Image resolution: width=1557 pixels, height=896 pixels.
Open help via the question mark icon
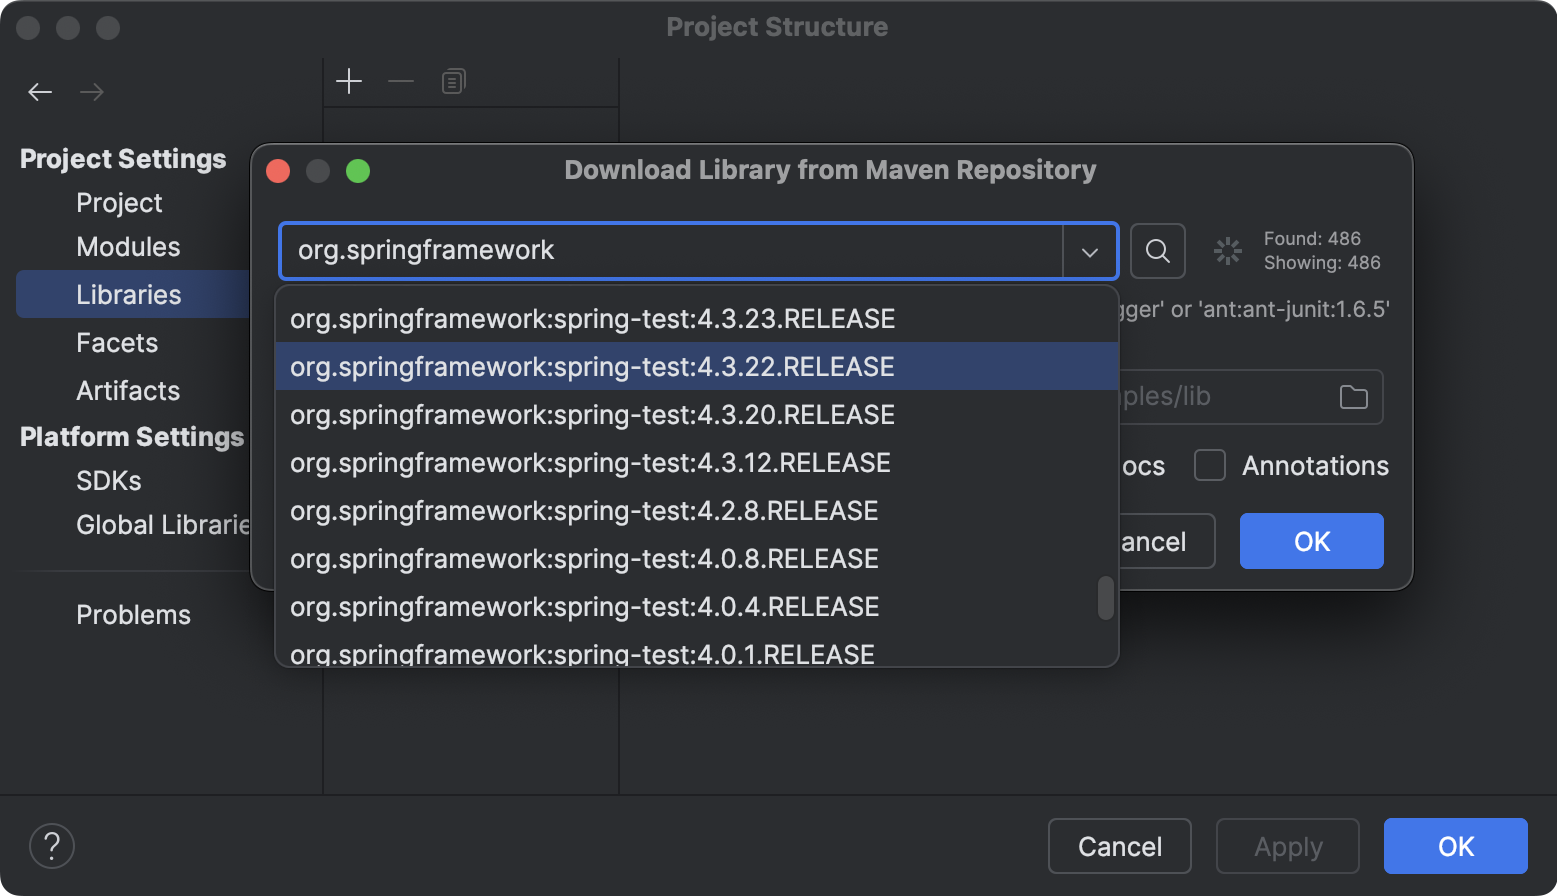(51, 845)
